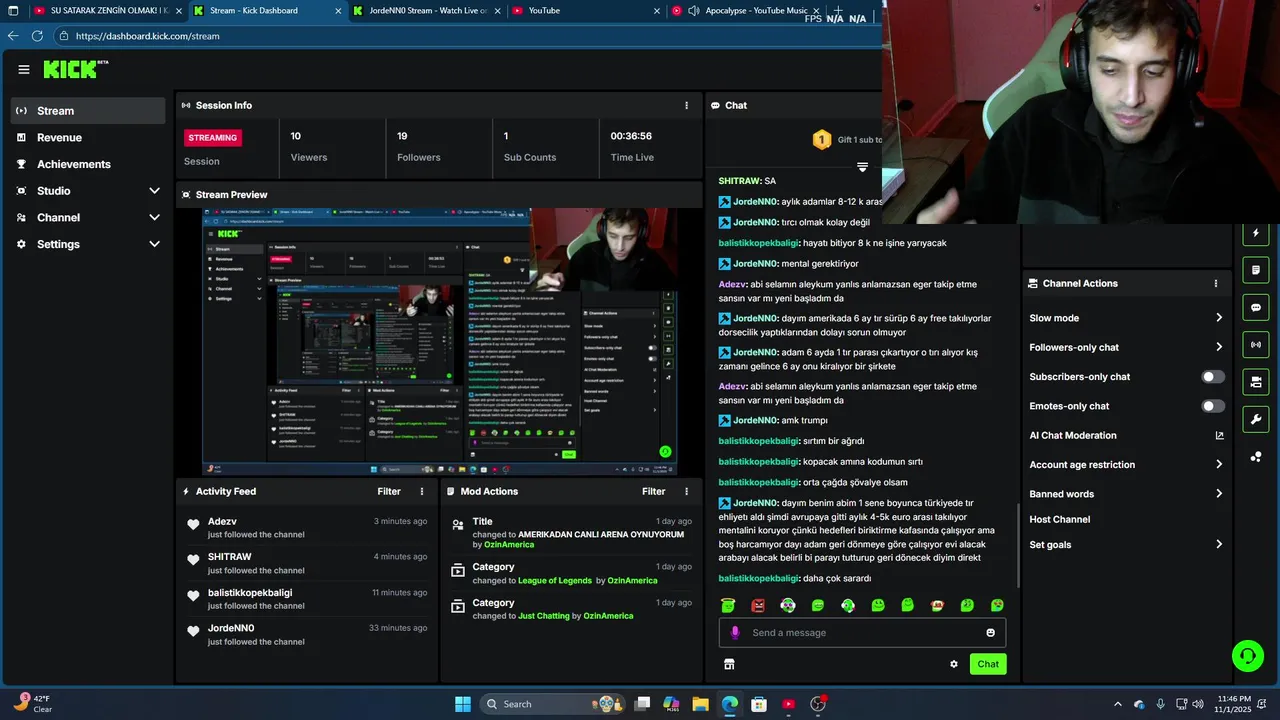Open OBS Studio from taskbar
1280x720 pixels.
[818, 704]
